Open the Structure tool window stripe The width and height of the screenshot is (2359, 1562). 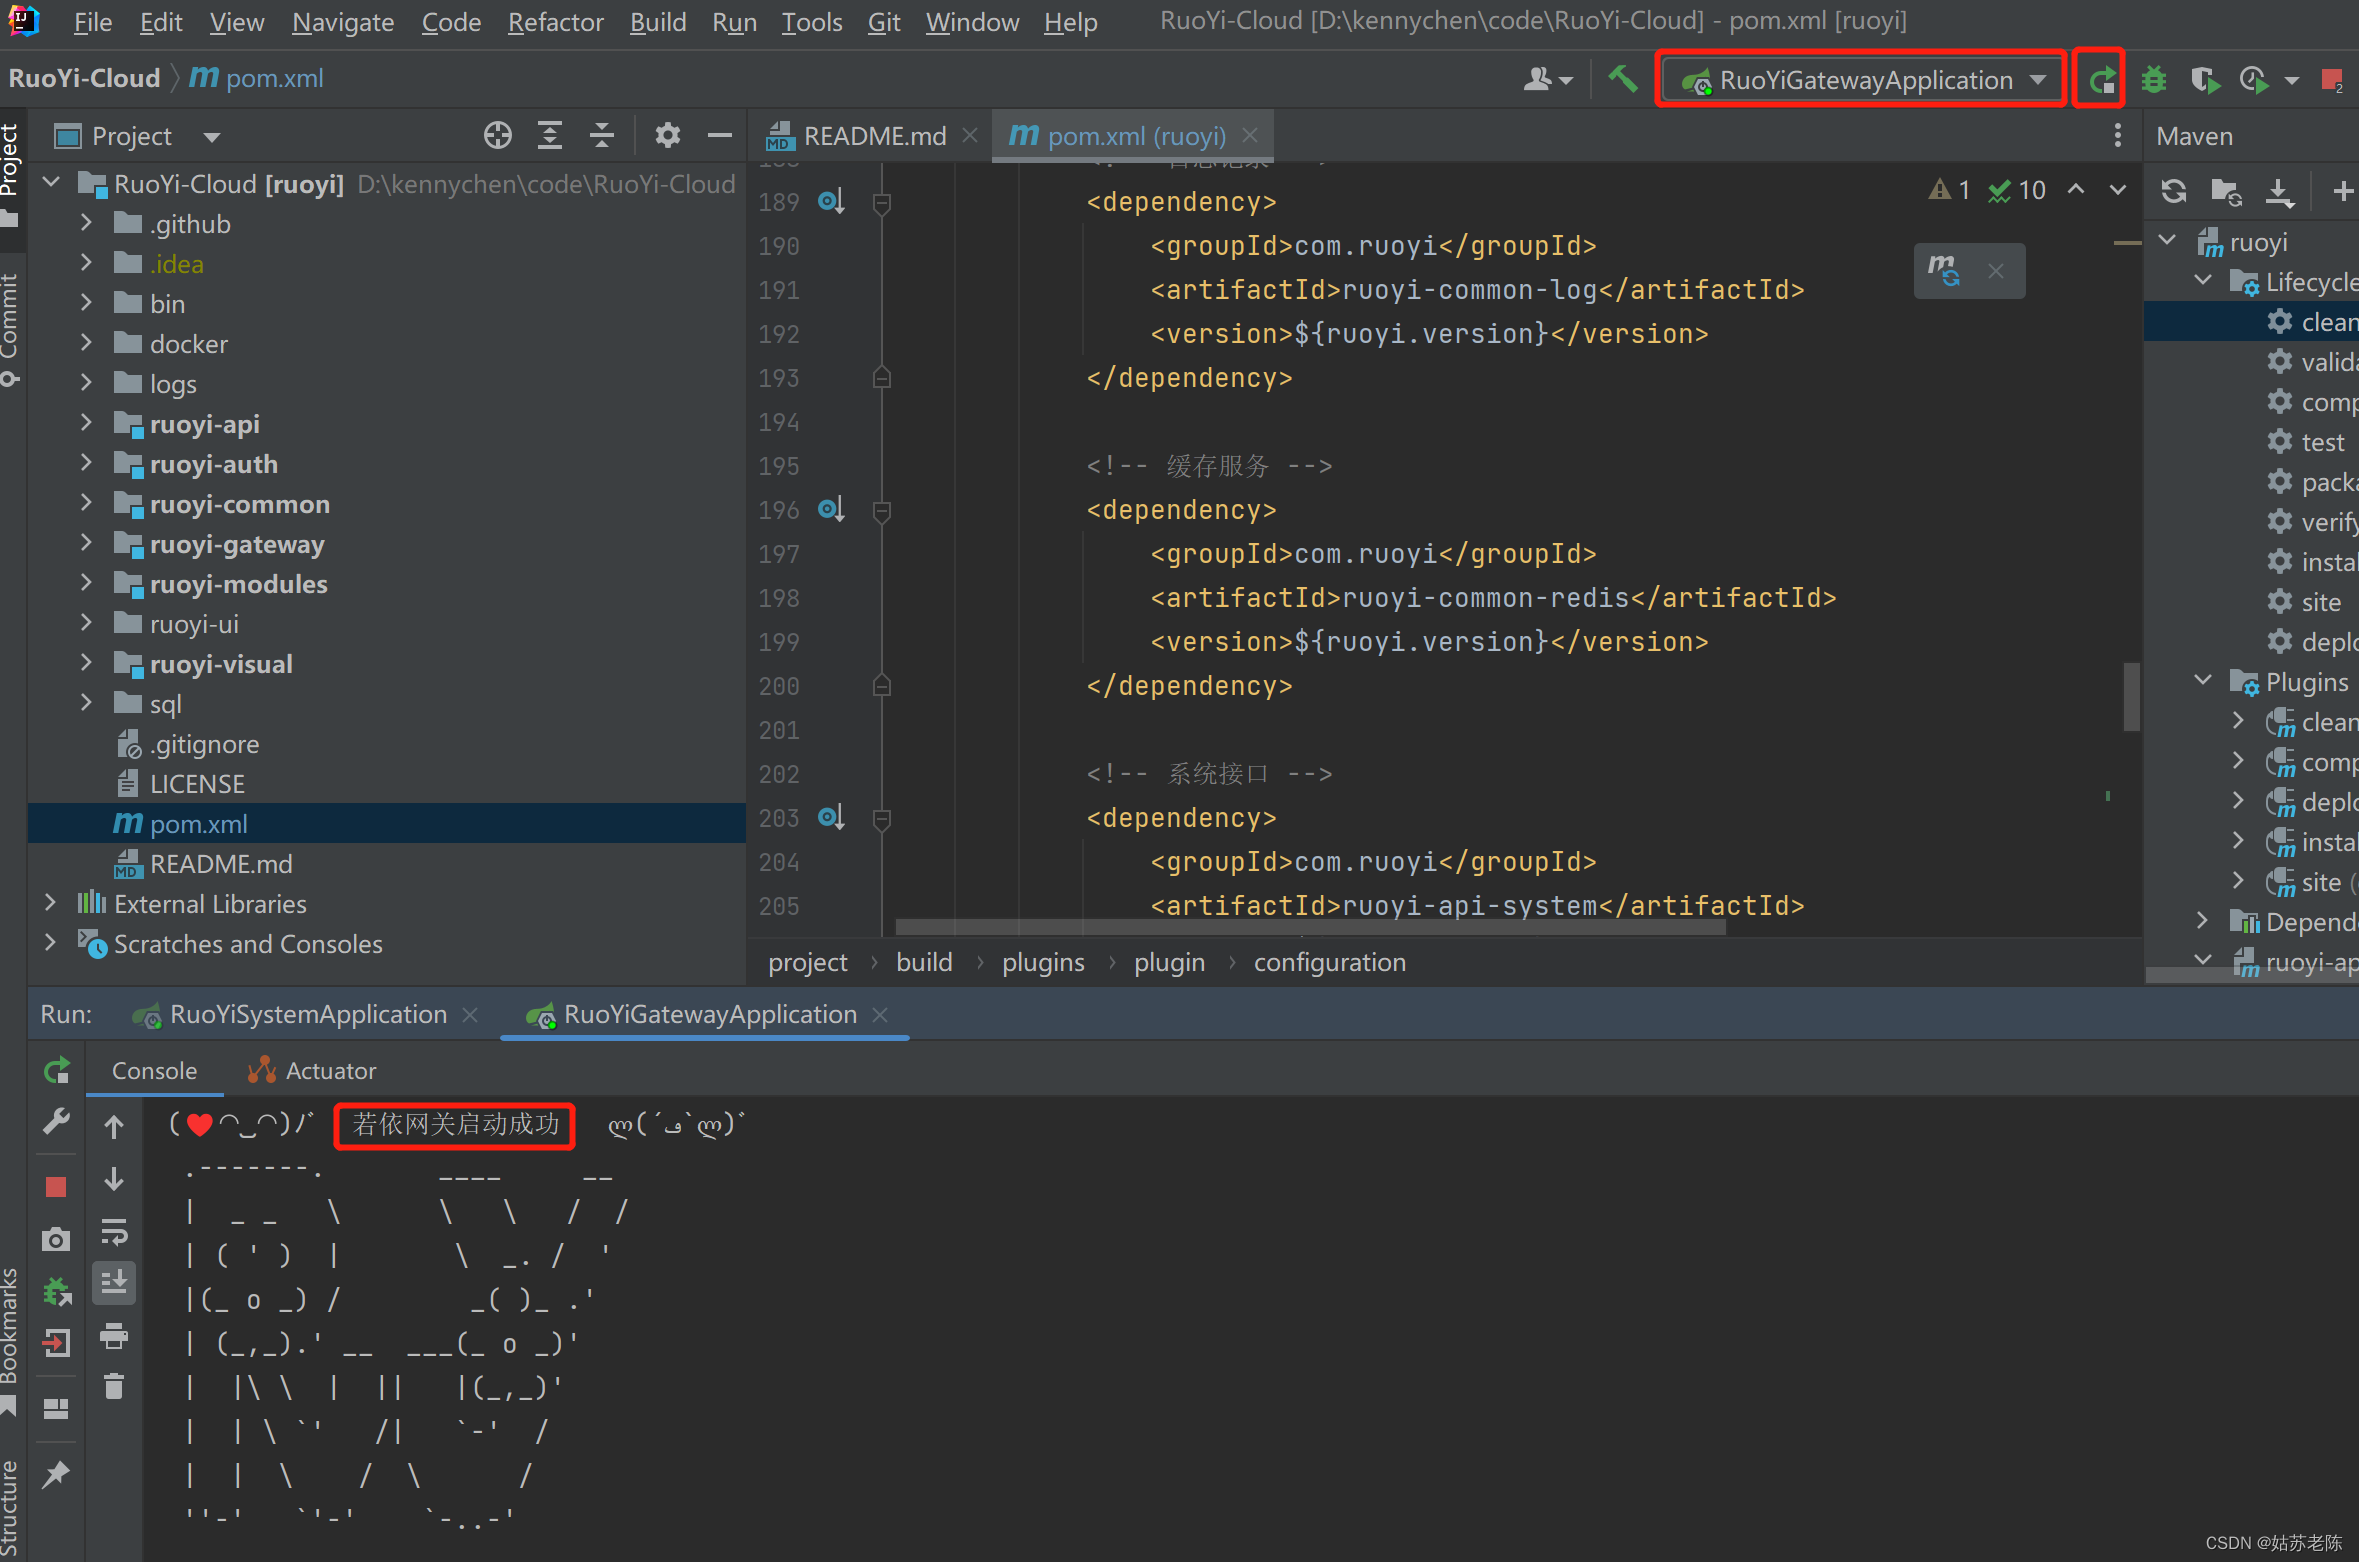pos(11,1506)
